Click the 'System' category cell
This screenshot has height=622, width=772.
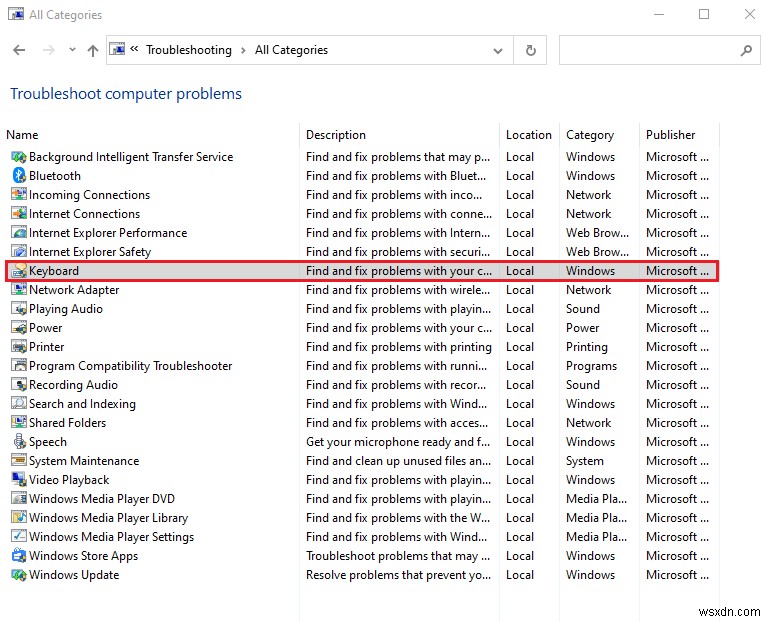pyautogui.click(x=584, y=461)
